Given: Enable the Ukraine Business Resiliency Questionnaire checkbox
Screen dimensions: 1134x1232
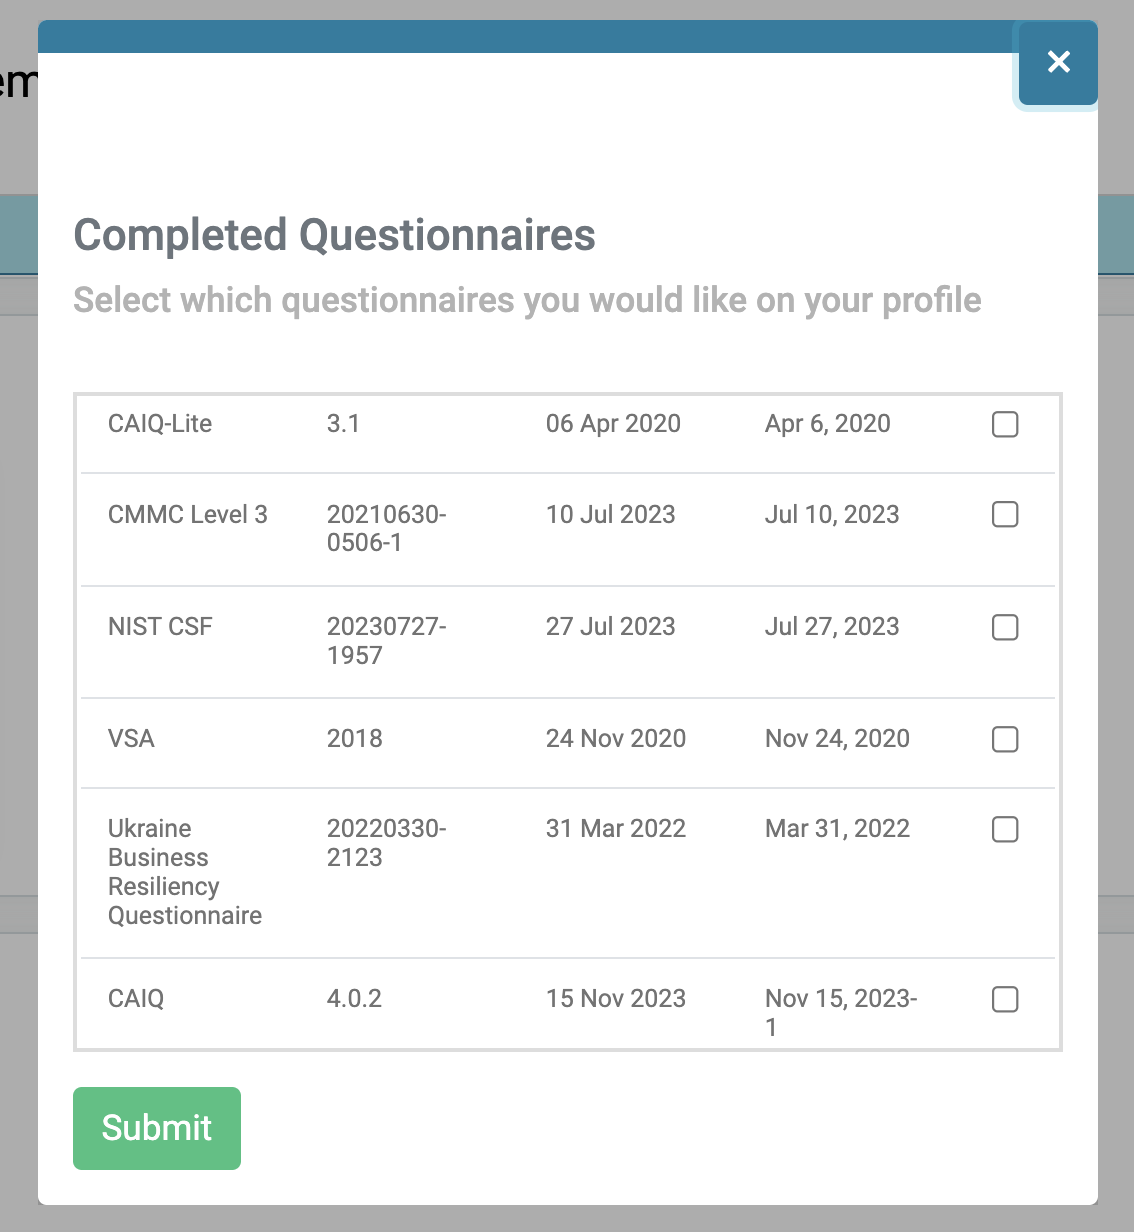Looking at the screenshot, I should (x=1004, y=829).
